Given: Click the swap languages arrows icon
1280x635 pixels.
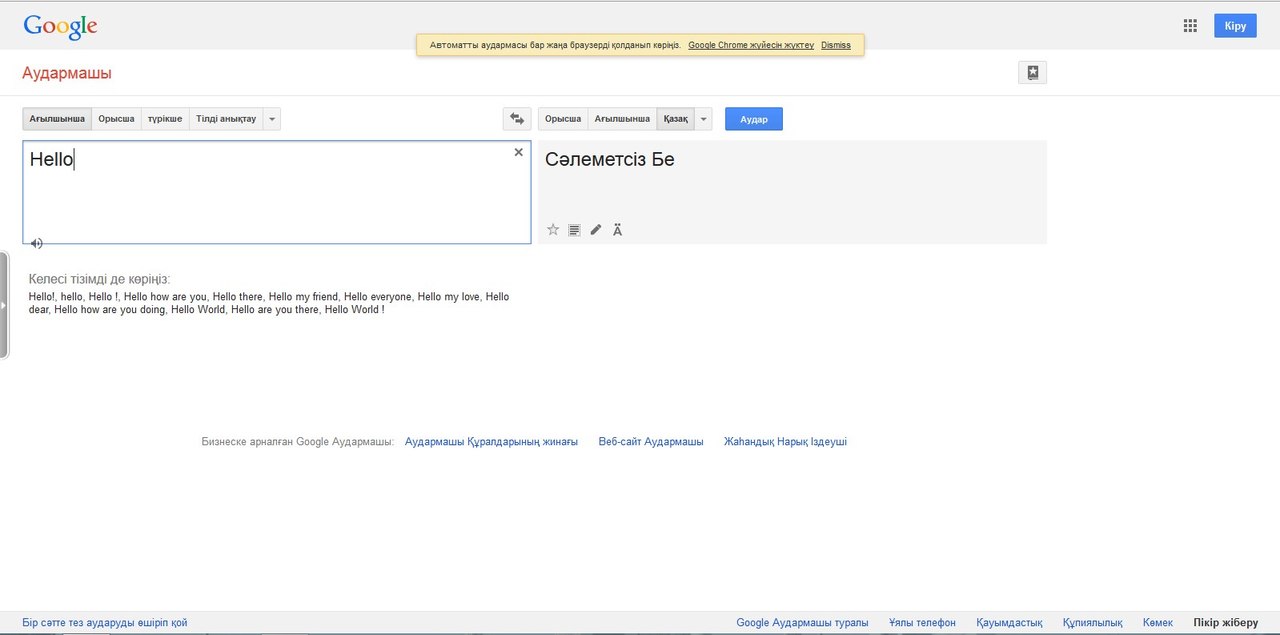Looking at the screenshot, I should (x=517, y=119).
